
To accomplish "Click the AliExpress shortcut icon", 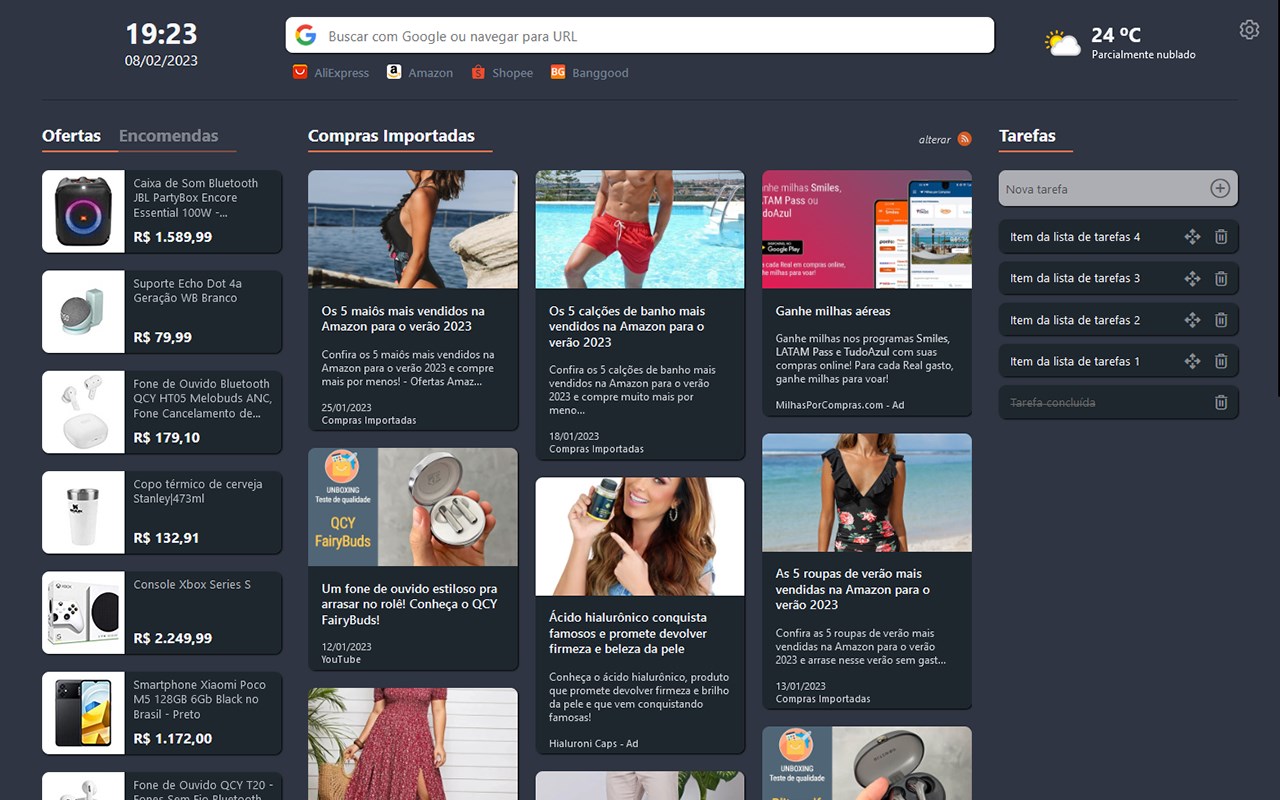I will 300,72.
